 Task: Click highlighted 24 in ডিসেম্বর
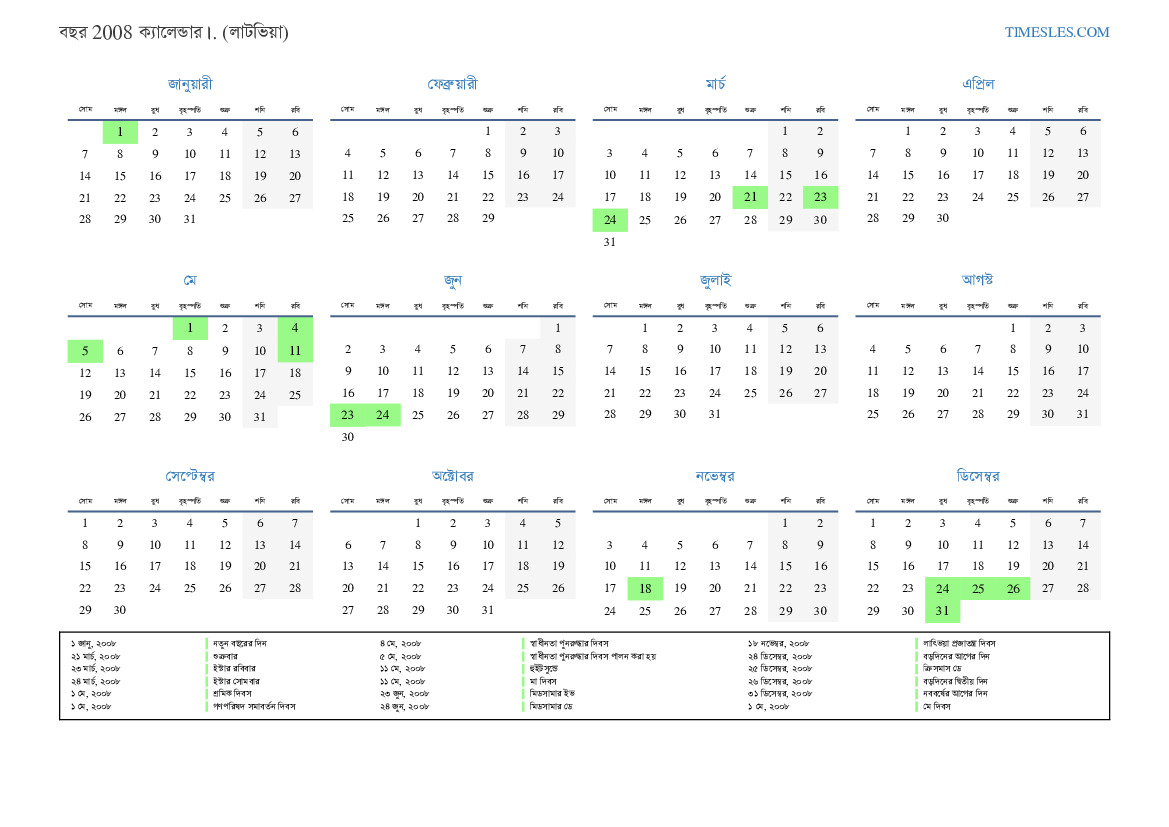click(942, 588)
